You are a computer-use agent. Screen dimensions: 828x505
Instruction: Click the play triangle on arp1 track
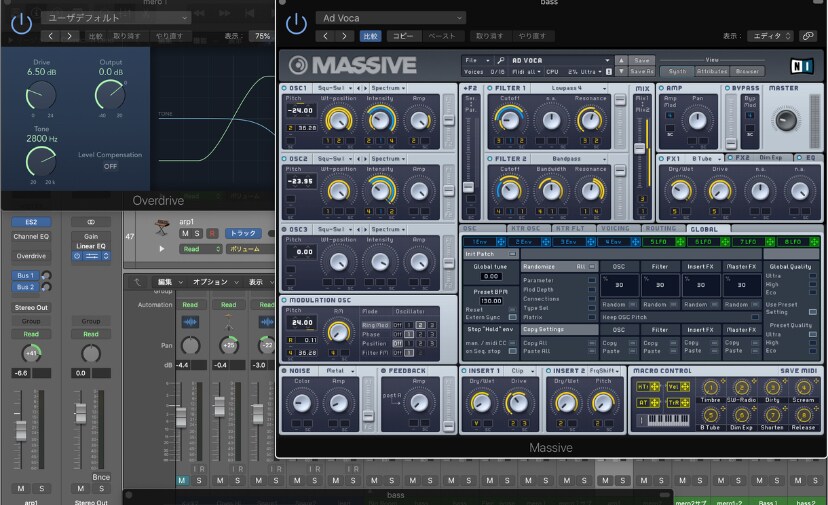162,249
